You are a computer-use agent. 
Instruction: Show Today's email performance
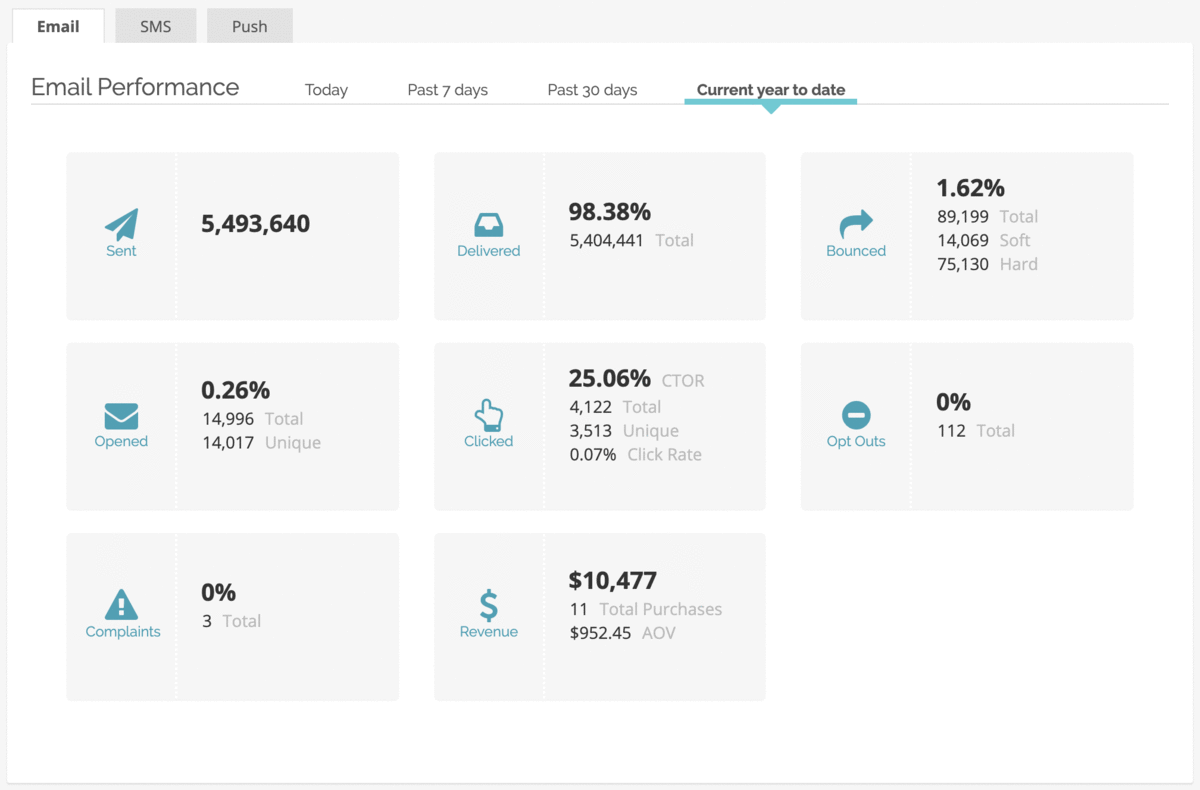[326, 90]
